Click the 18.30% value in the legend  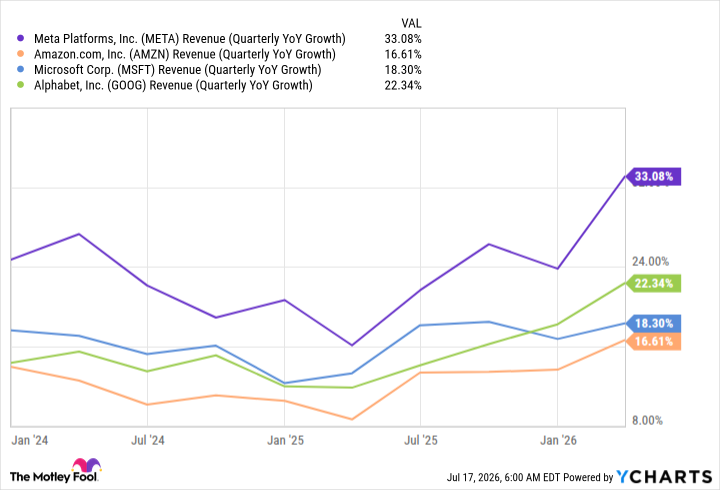pyautogui.click(x=403, y=70)
